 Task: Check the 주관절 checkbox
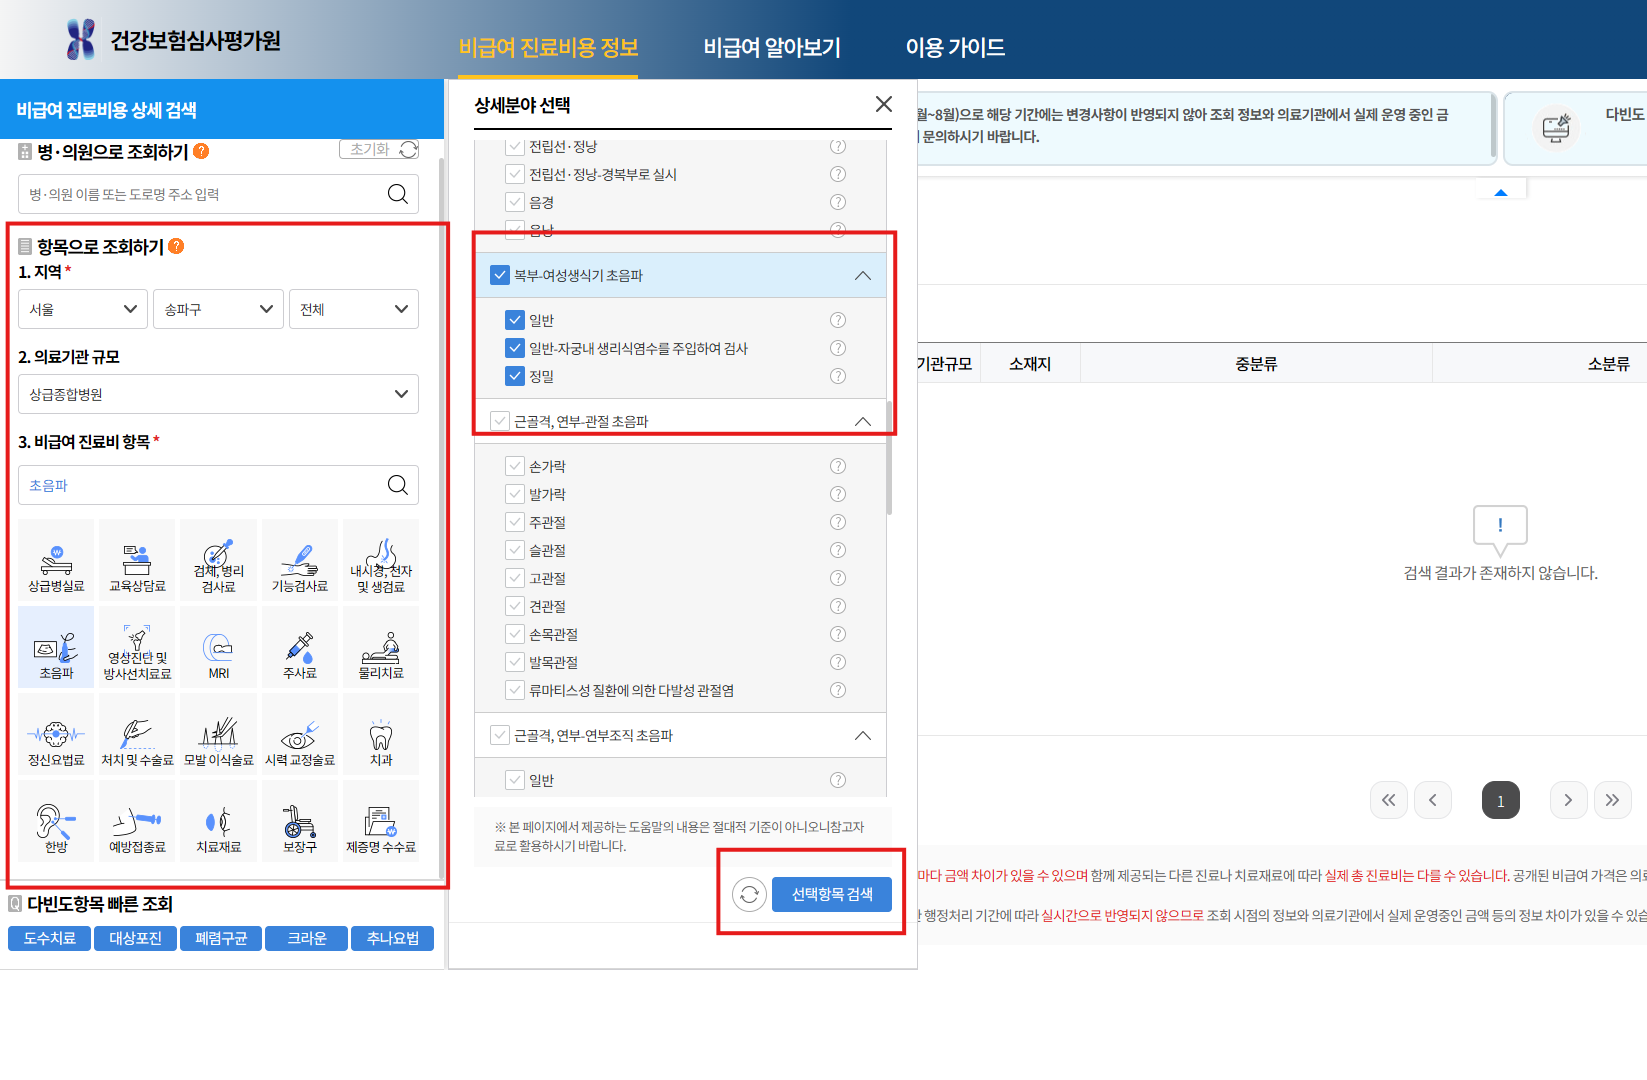[x=515, y=522]
